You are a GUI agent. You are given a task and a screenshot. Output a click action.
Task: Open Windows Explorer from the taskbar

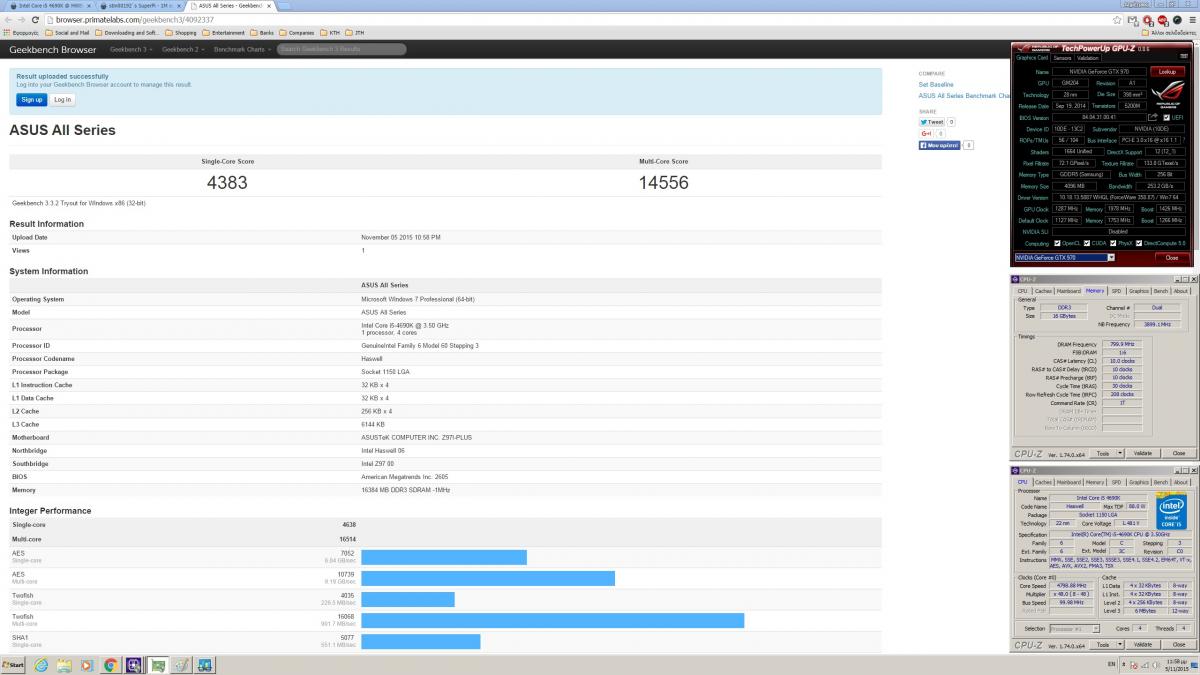coord(64,664)
